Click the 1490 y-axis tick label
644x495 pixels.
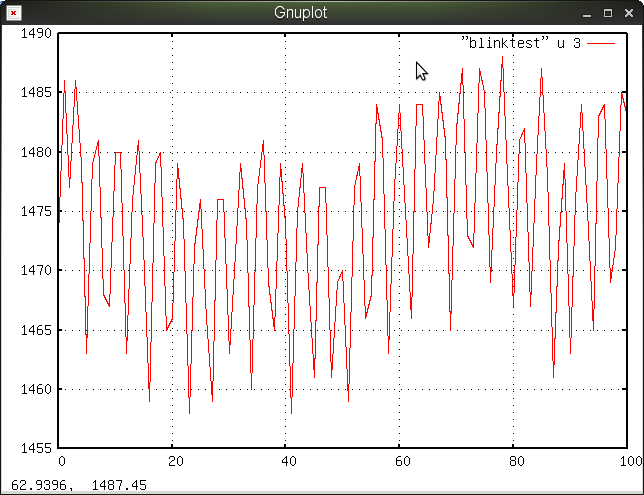(35, 33)
